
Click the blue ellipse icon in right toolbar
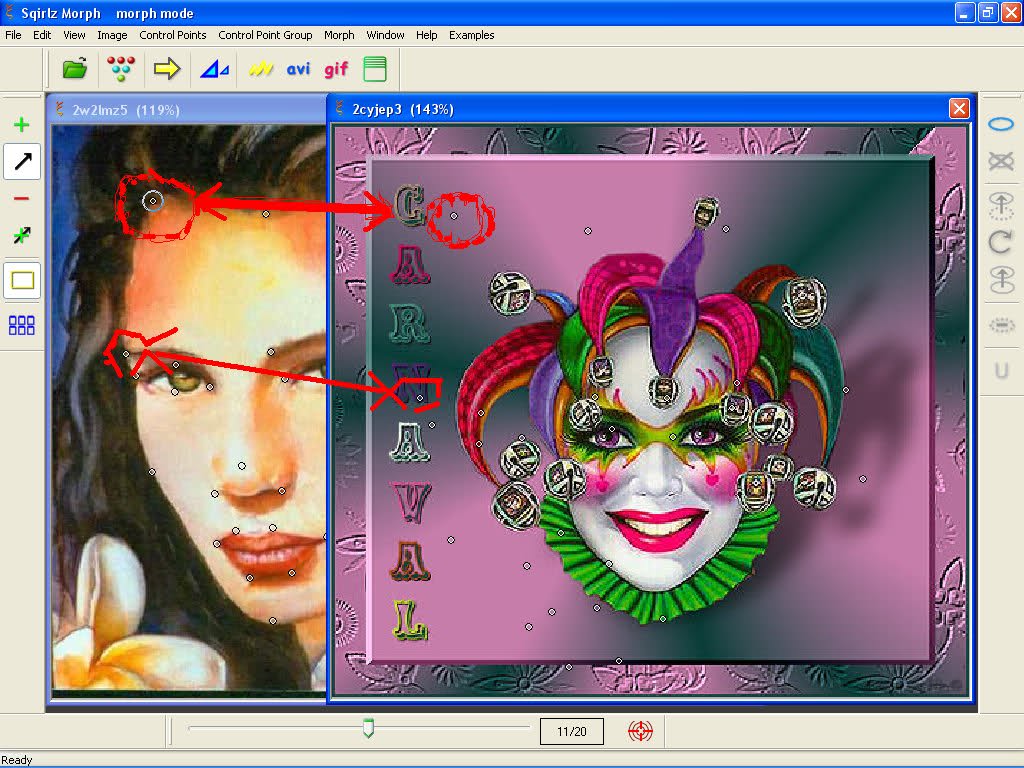pos(1000,124)
